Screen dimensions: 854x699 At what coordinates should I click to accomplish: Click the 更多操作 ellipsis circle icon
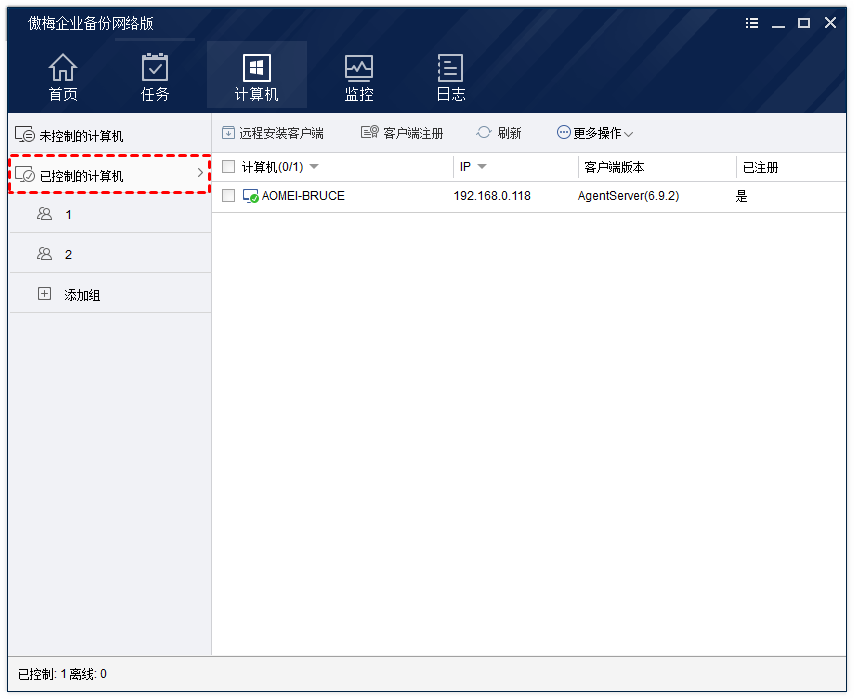[x=564, y=132]
